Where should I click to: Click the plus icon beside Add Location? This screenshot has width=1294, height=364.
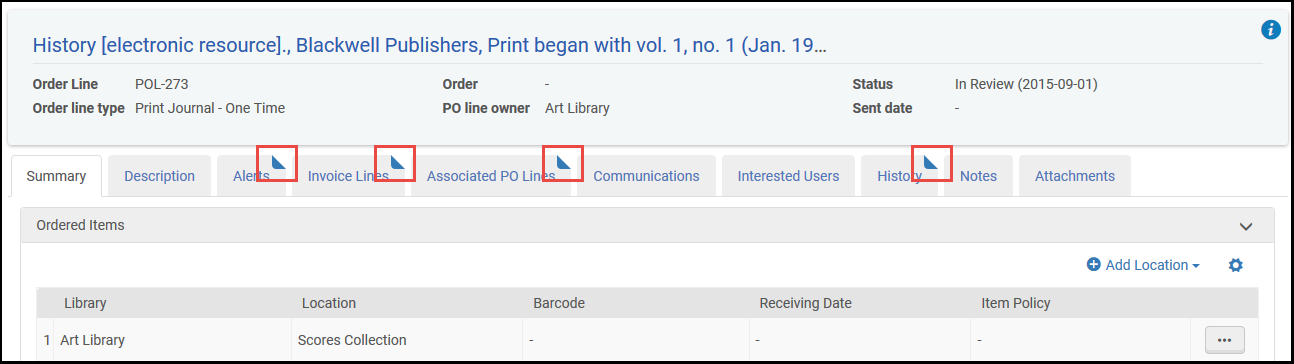pyautogui.click(x=1094, y=265)
